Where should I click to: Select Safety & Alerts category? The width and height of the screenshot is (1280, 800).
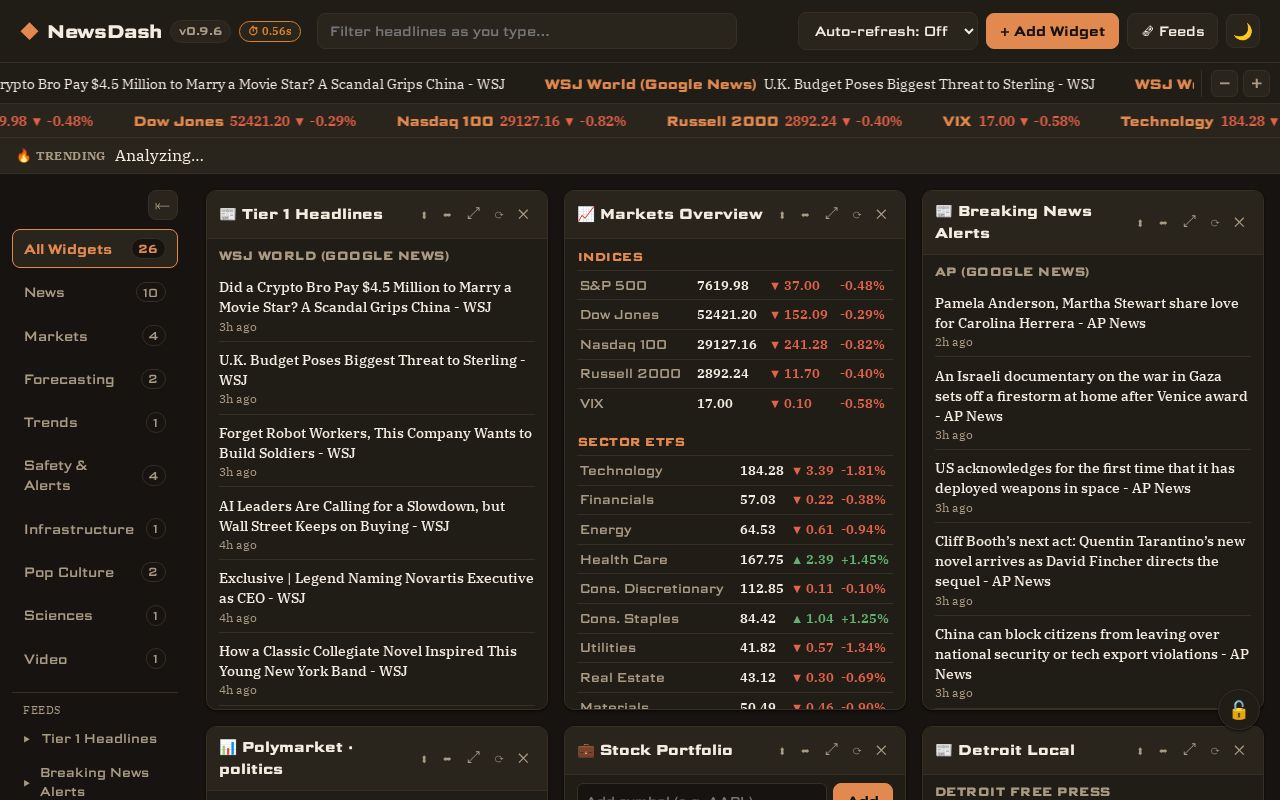click(95, 475)
